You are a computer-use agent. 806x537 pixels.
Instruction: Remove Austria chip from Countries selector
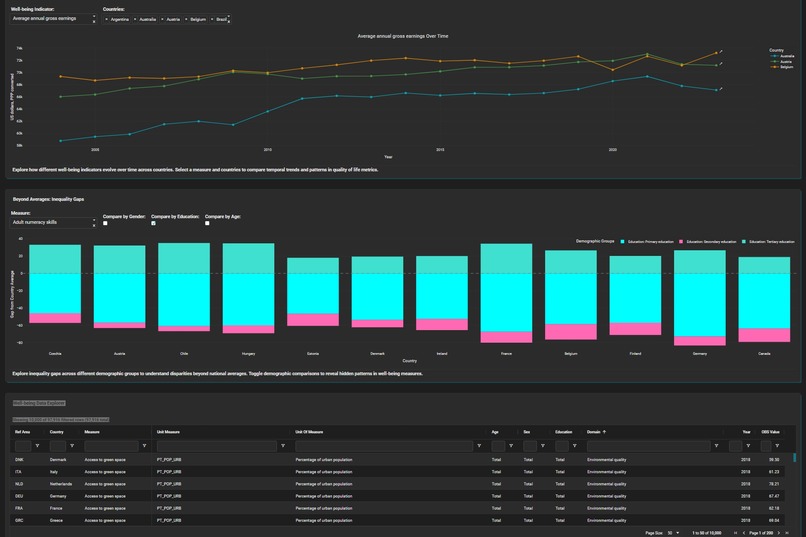pyautogui.click(x=162, y=20)
